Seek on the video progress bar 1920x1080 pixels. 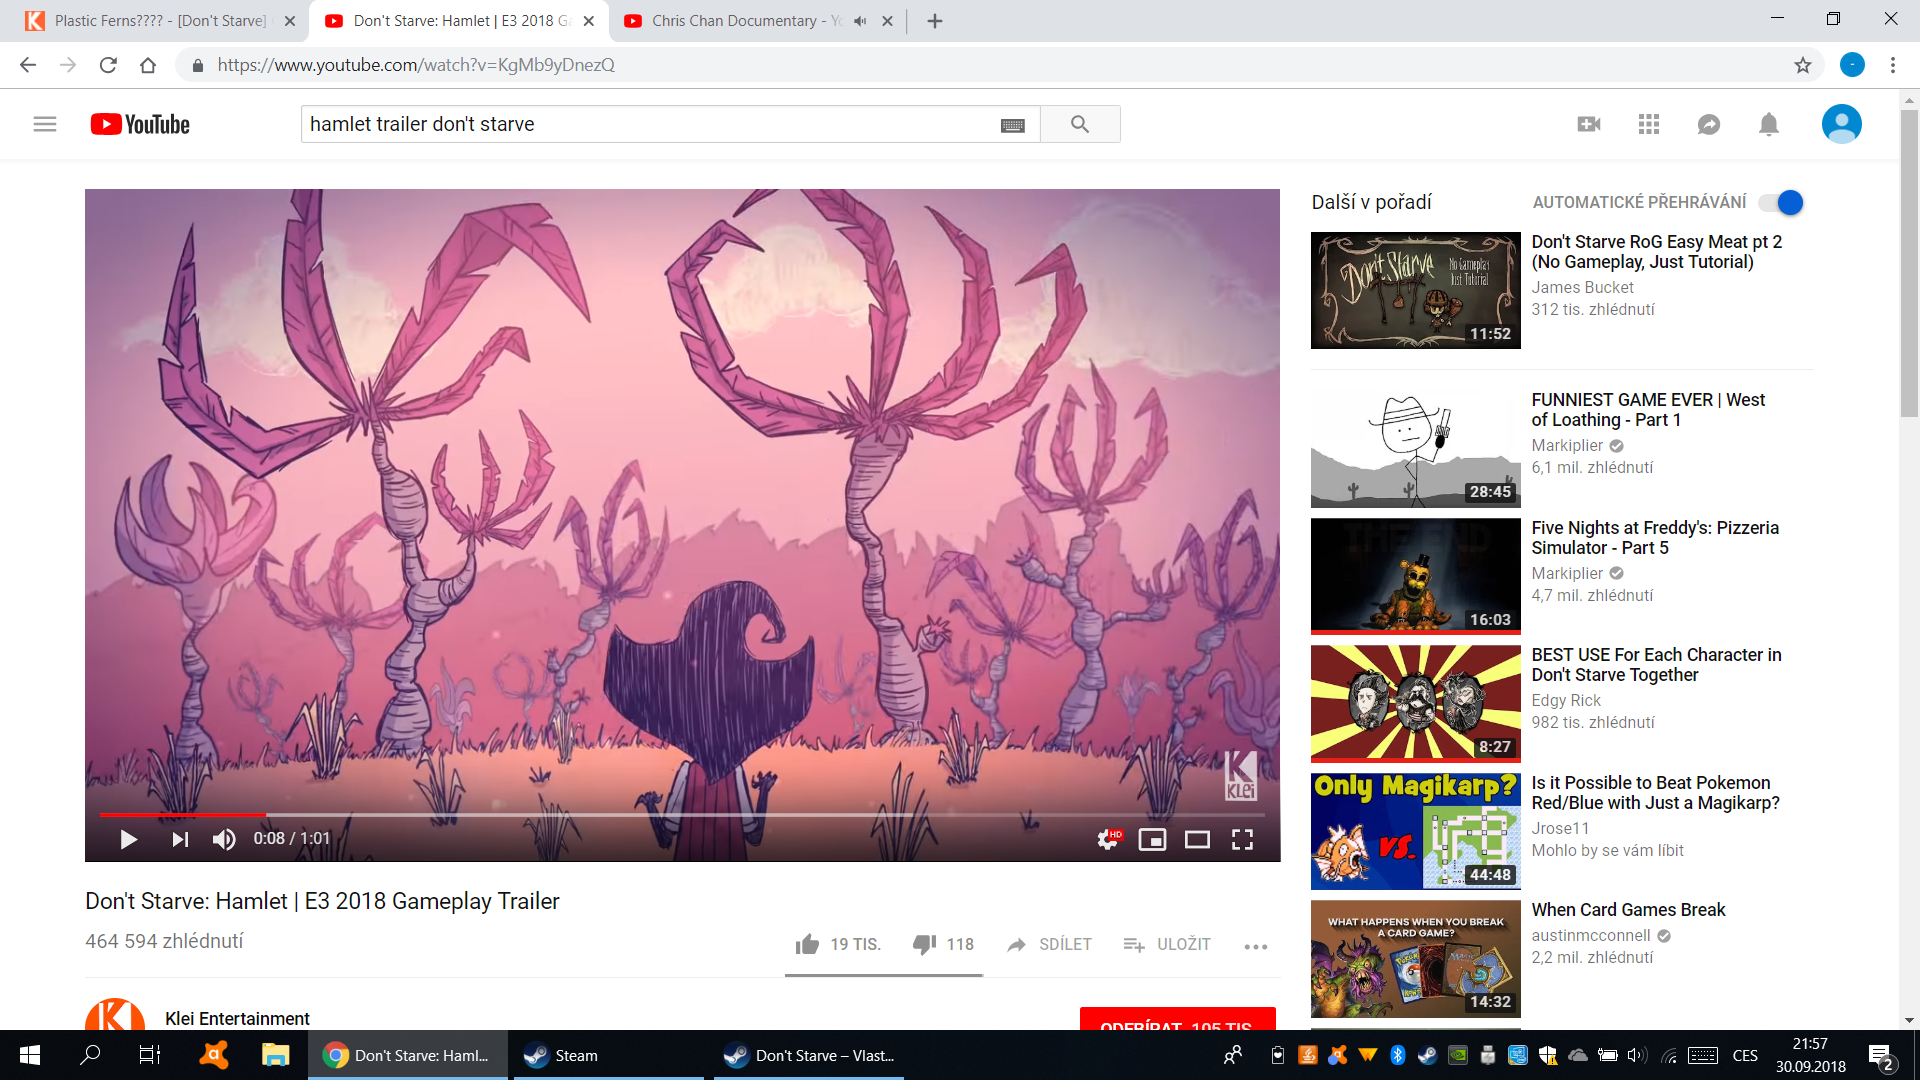pyautogui.click(x=680, y=815)
